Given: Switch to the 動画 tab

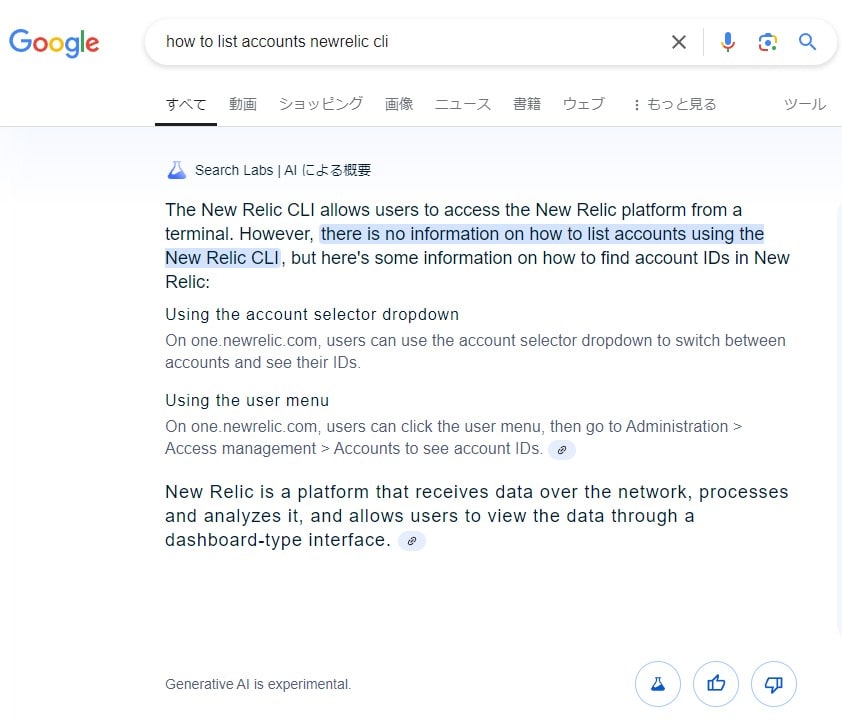Looking at the screenshot, I should click(243, 104).
